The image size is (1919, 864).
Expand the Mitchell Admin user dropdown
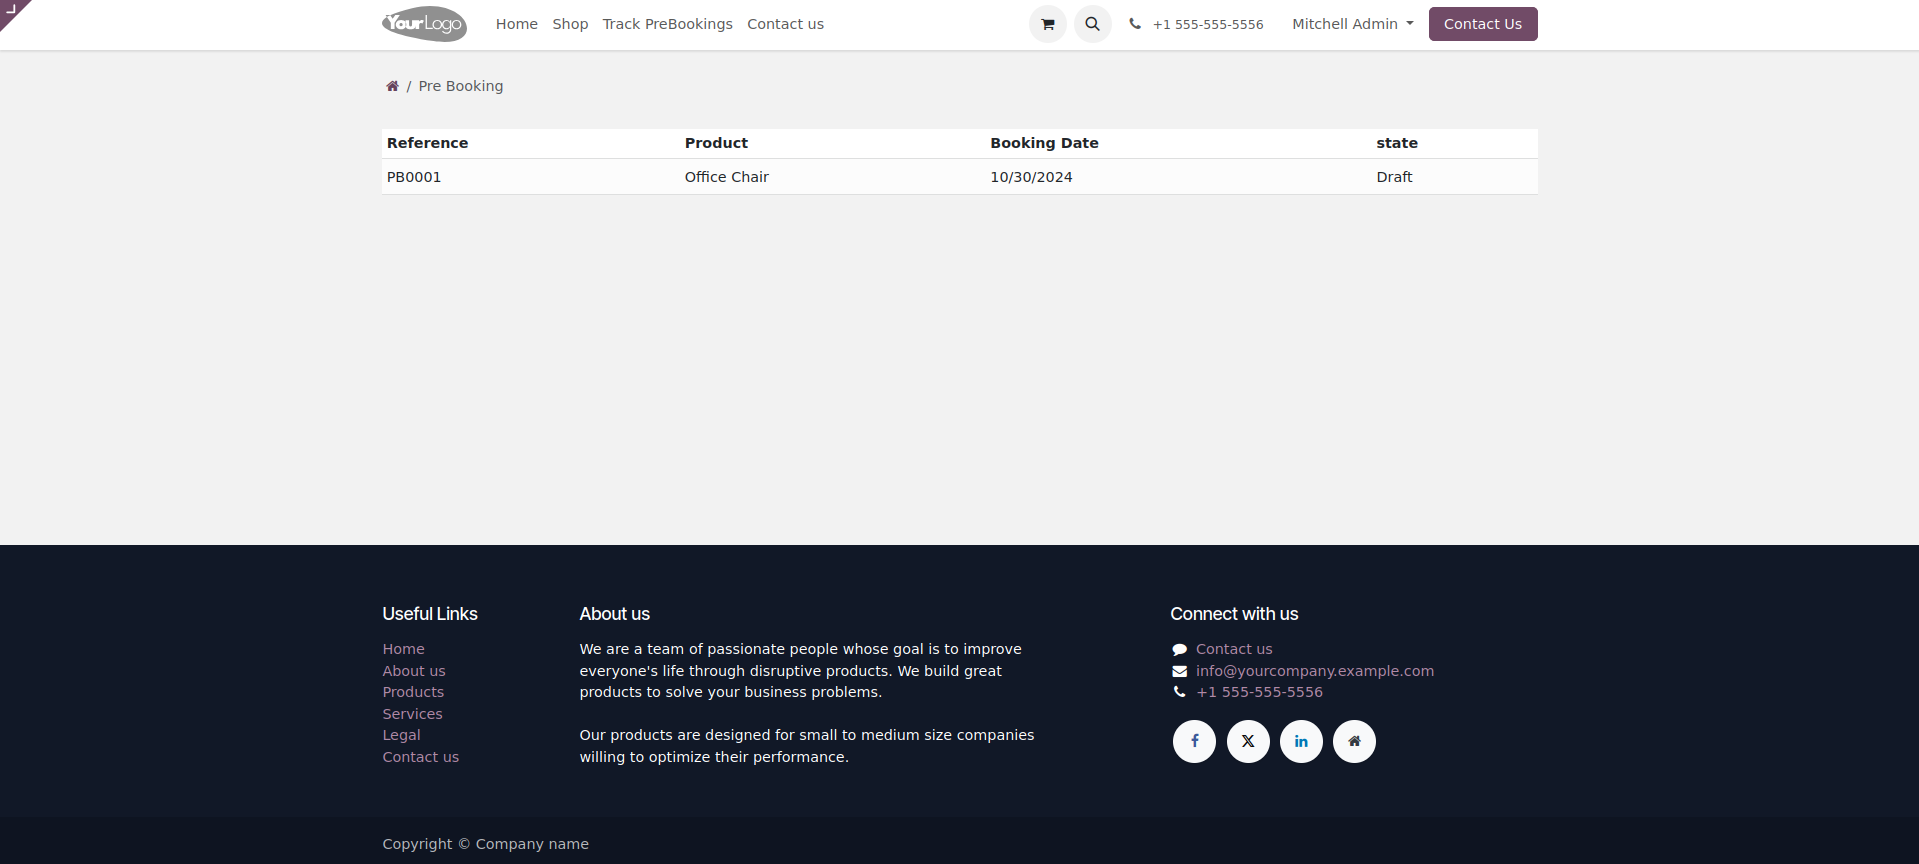[x=1353, y=24]
